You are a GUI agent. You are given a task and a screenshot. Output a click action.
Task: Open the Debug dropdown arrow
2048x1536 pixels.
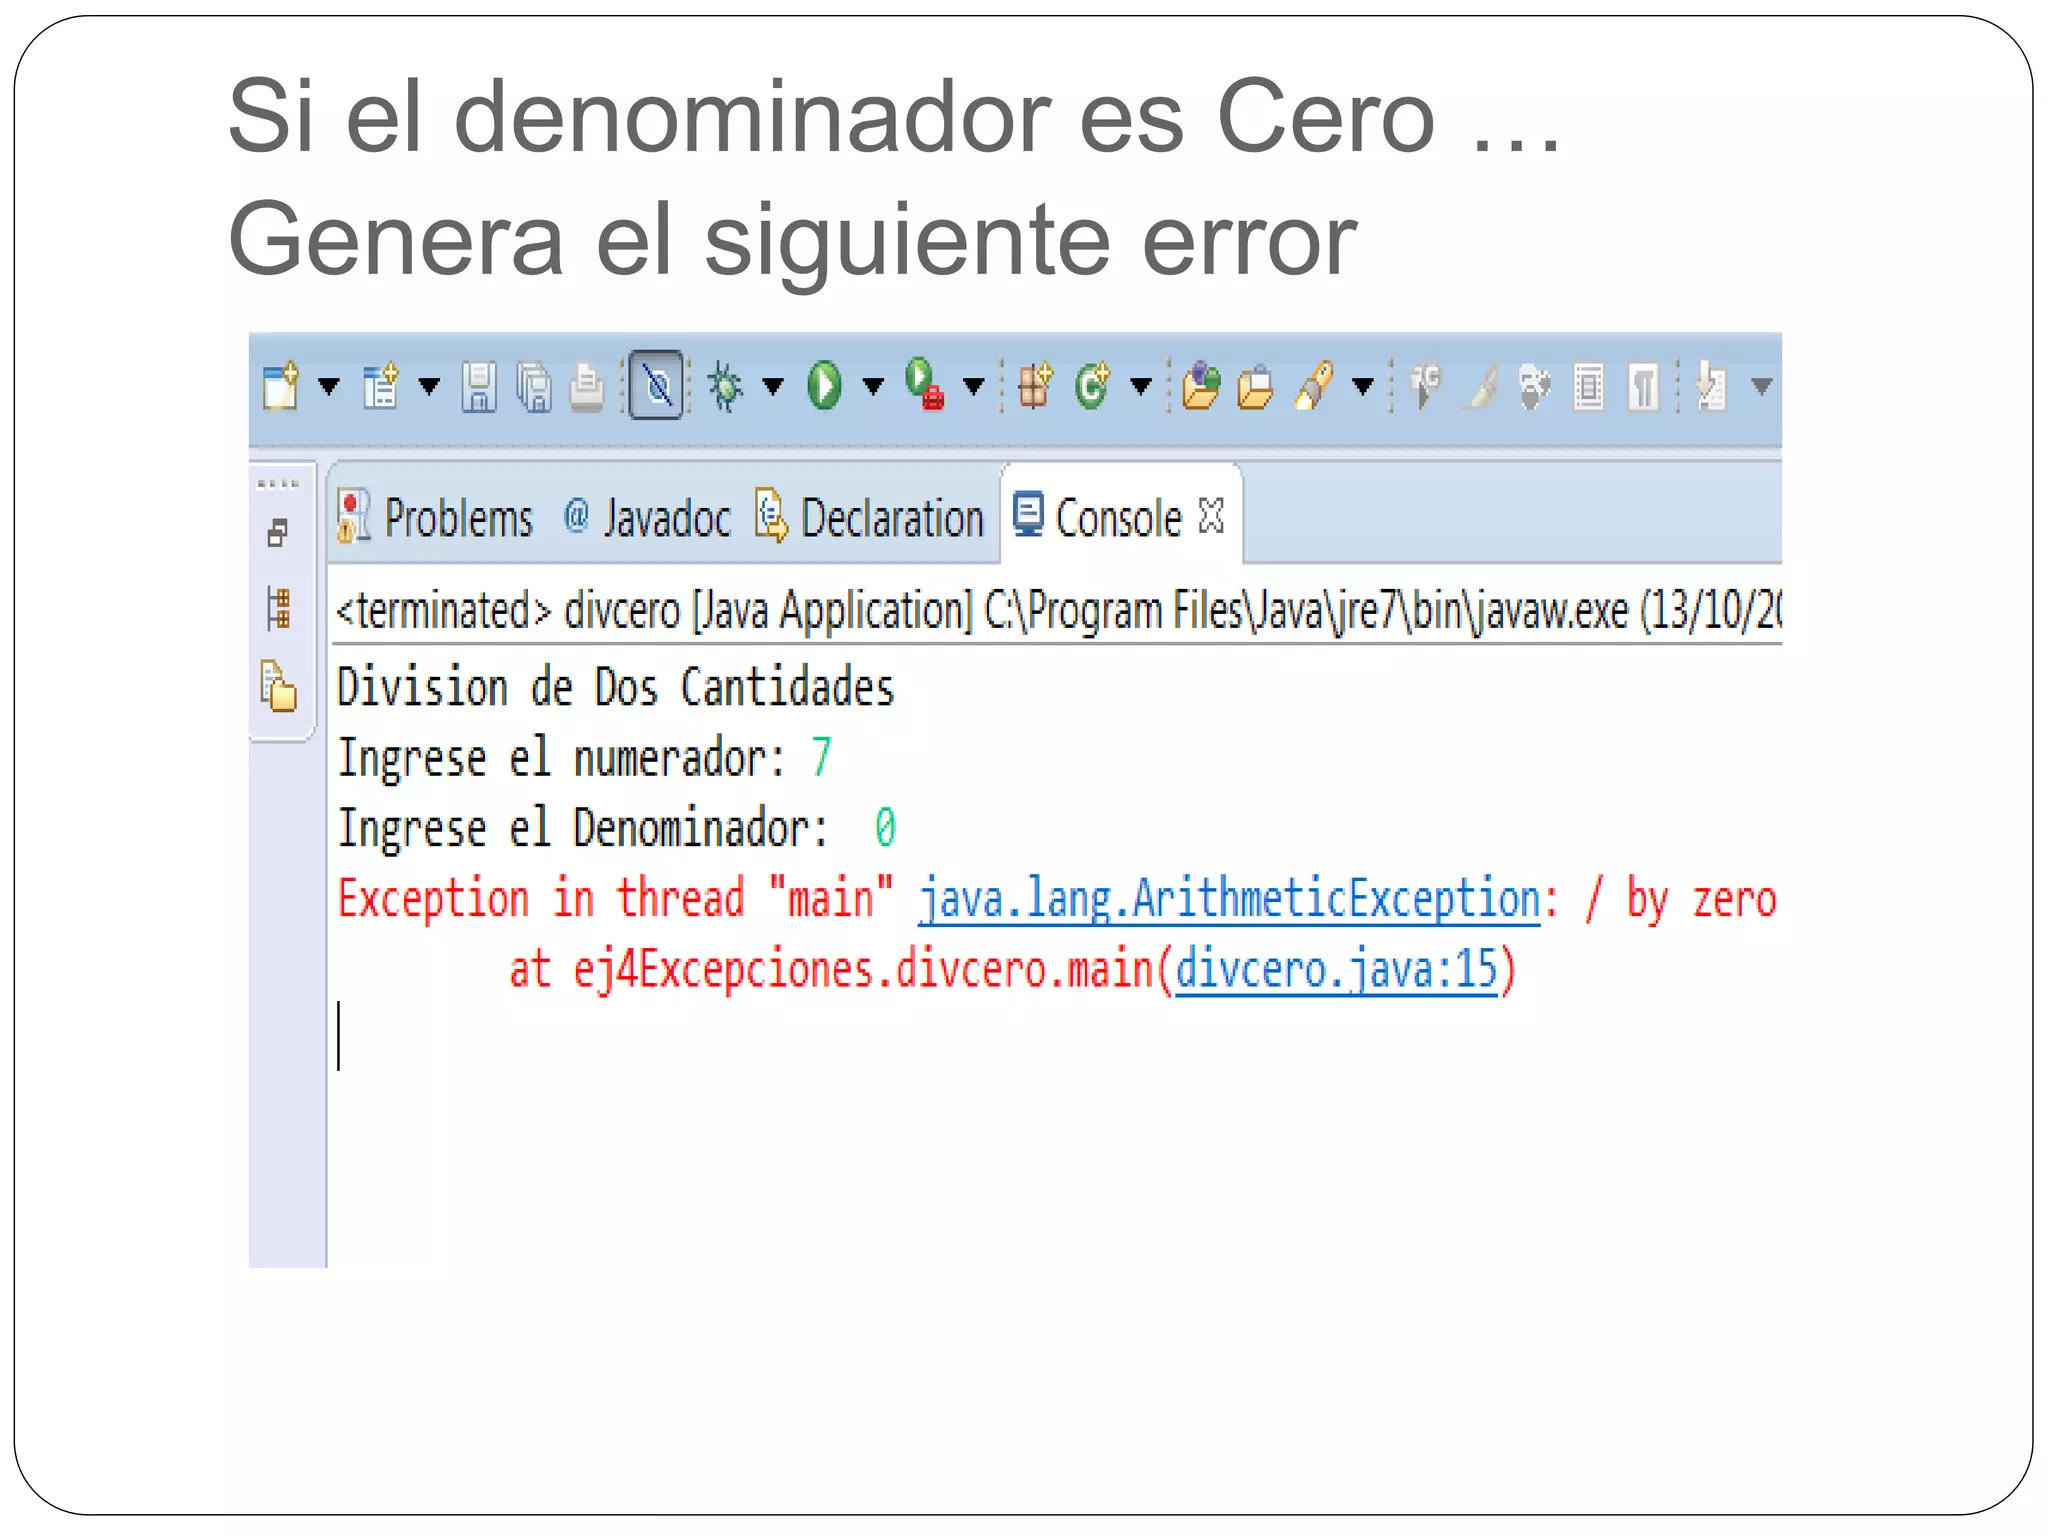click(x=773, y=386)
